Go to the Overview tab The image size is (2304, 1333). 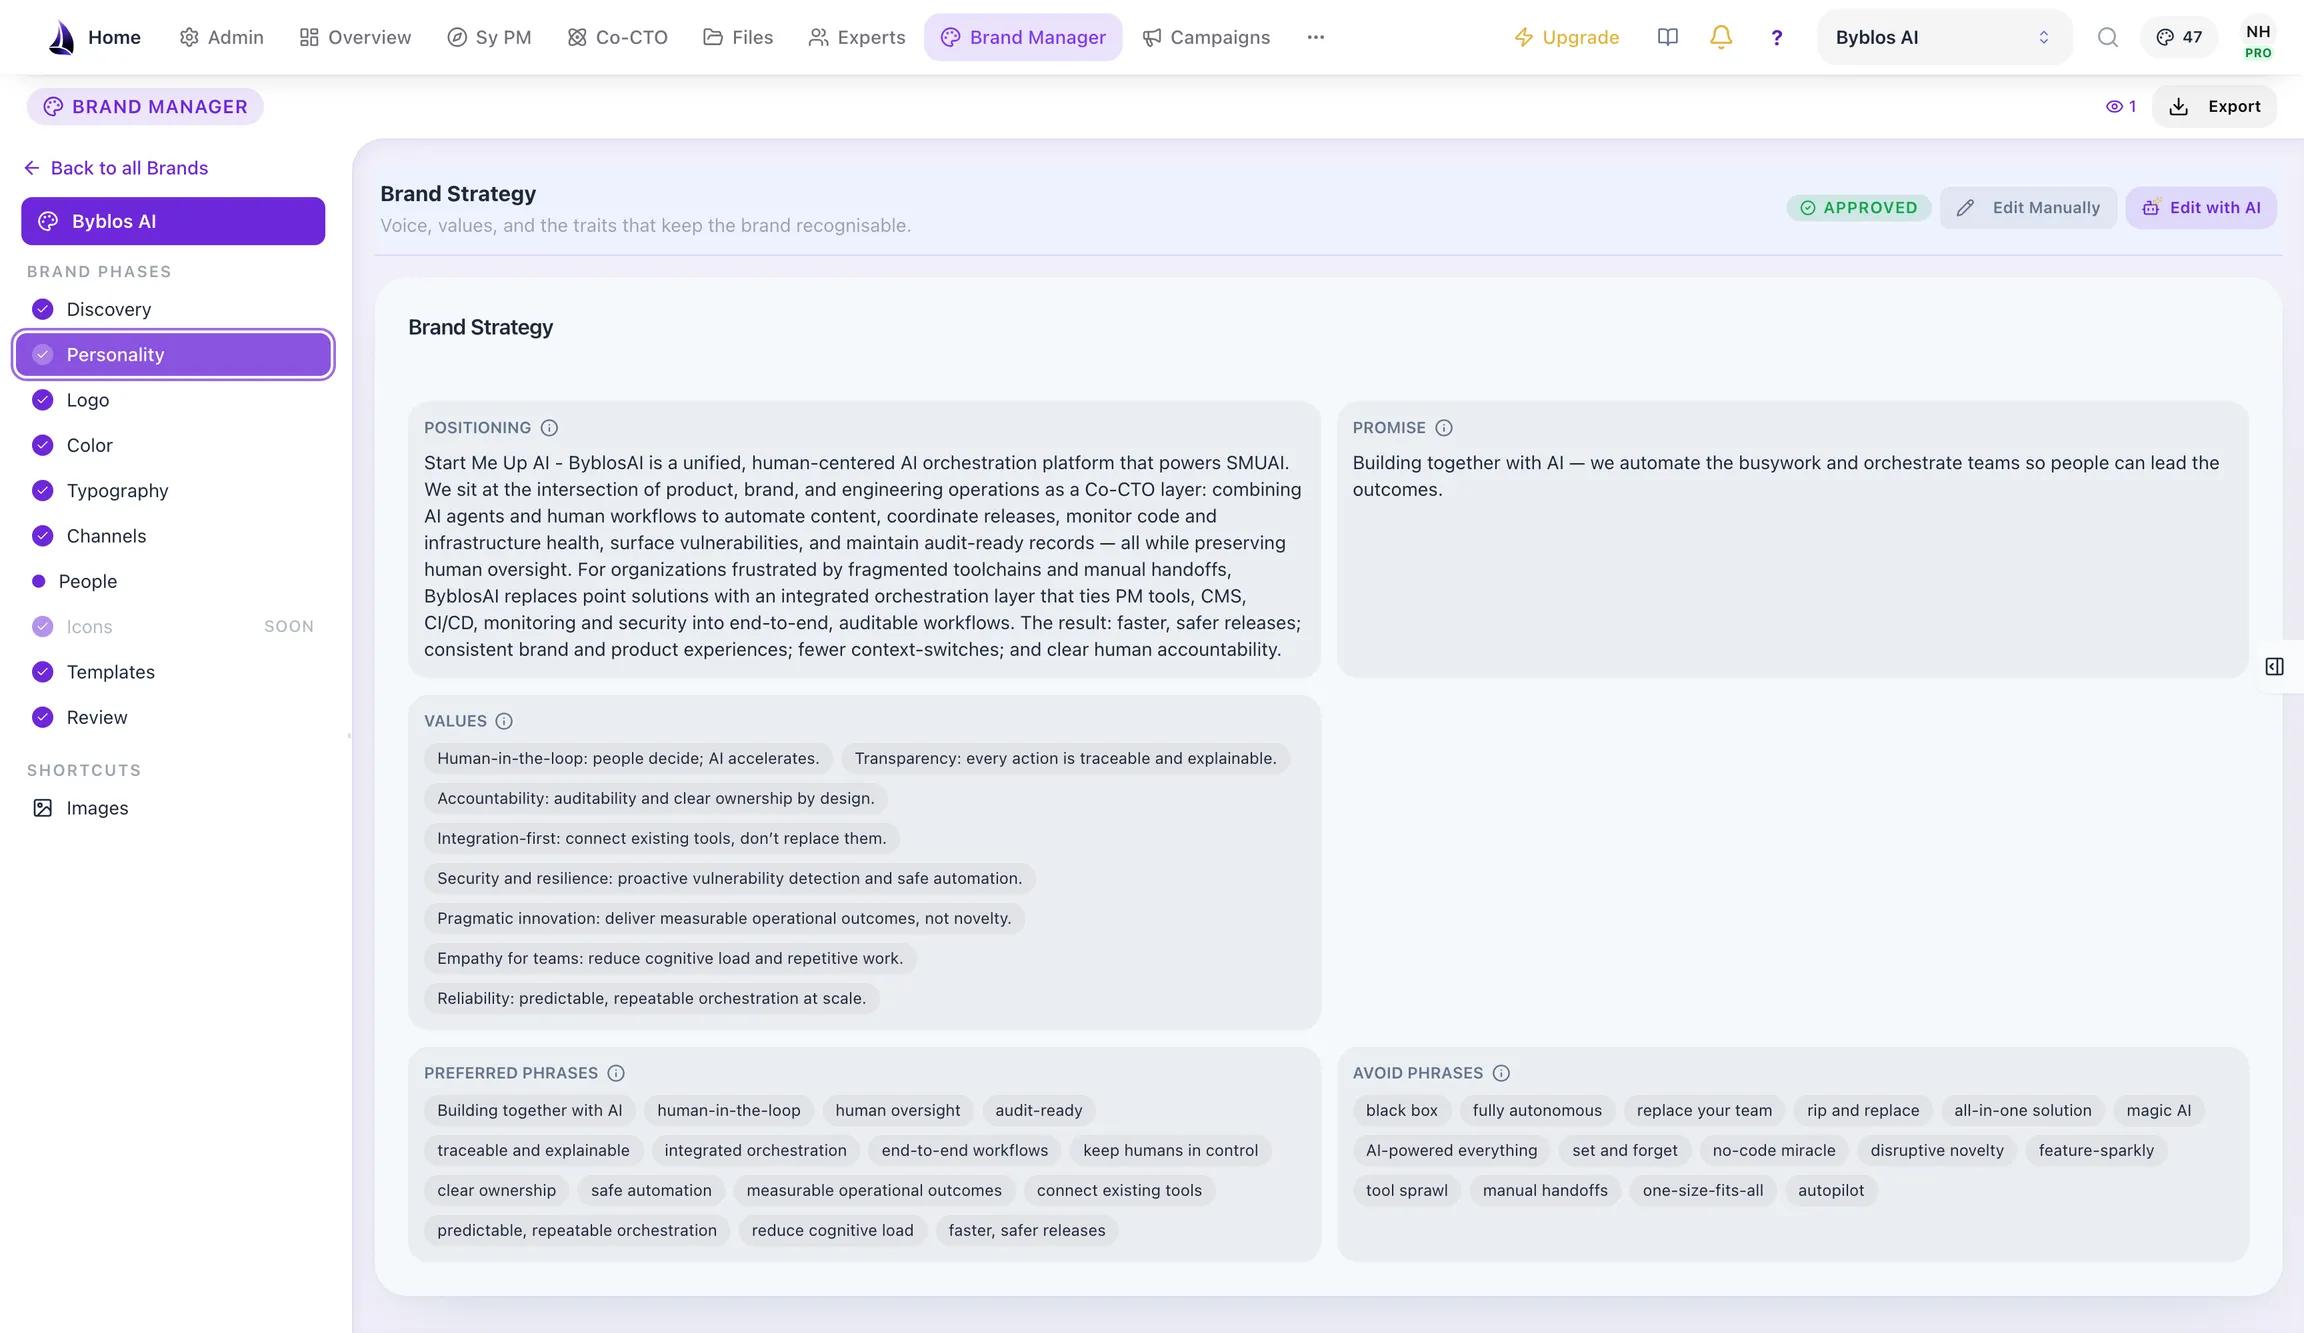pyautogui.click(x=355, y=37)
